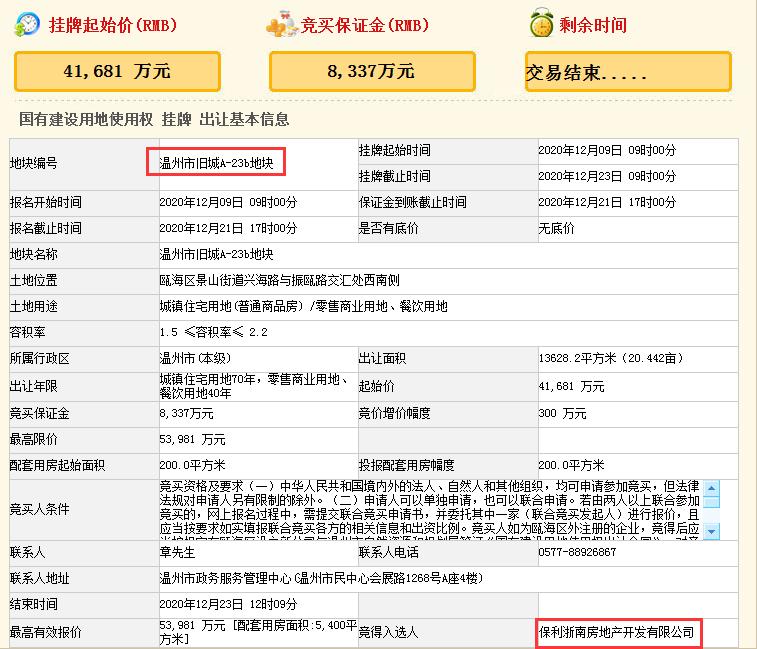This screenshot has width=757, height=649.
Task: Click the 竞买人条件 row label
Action: pos(40,509)
